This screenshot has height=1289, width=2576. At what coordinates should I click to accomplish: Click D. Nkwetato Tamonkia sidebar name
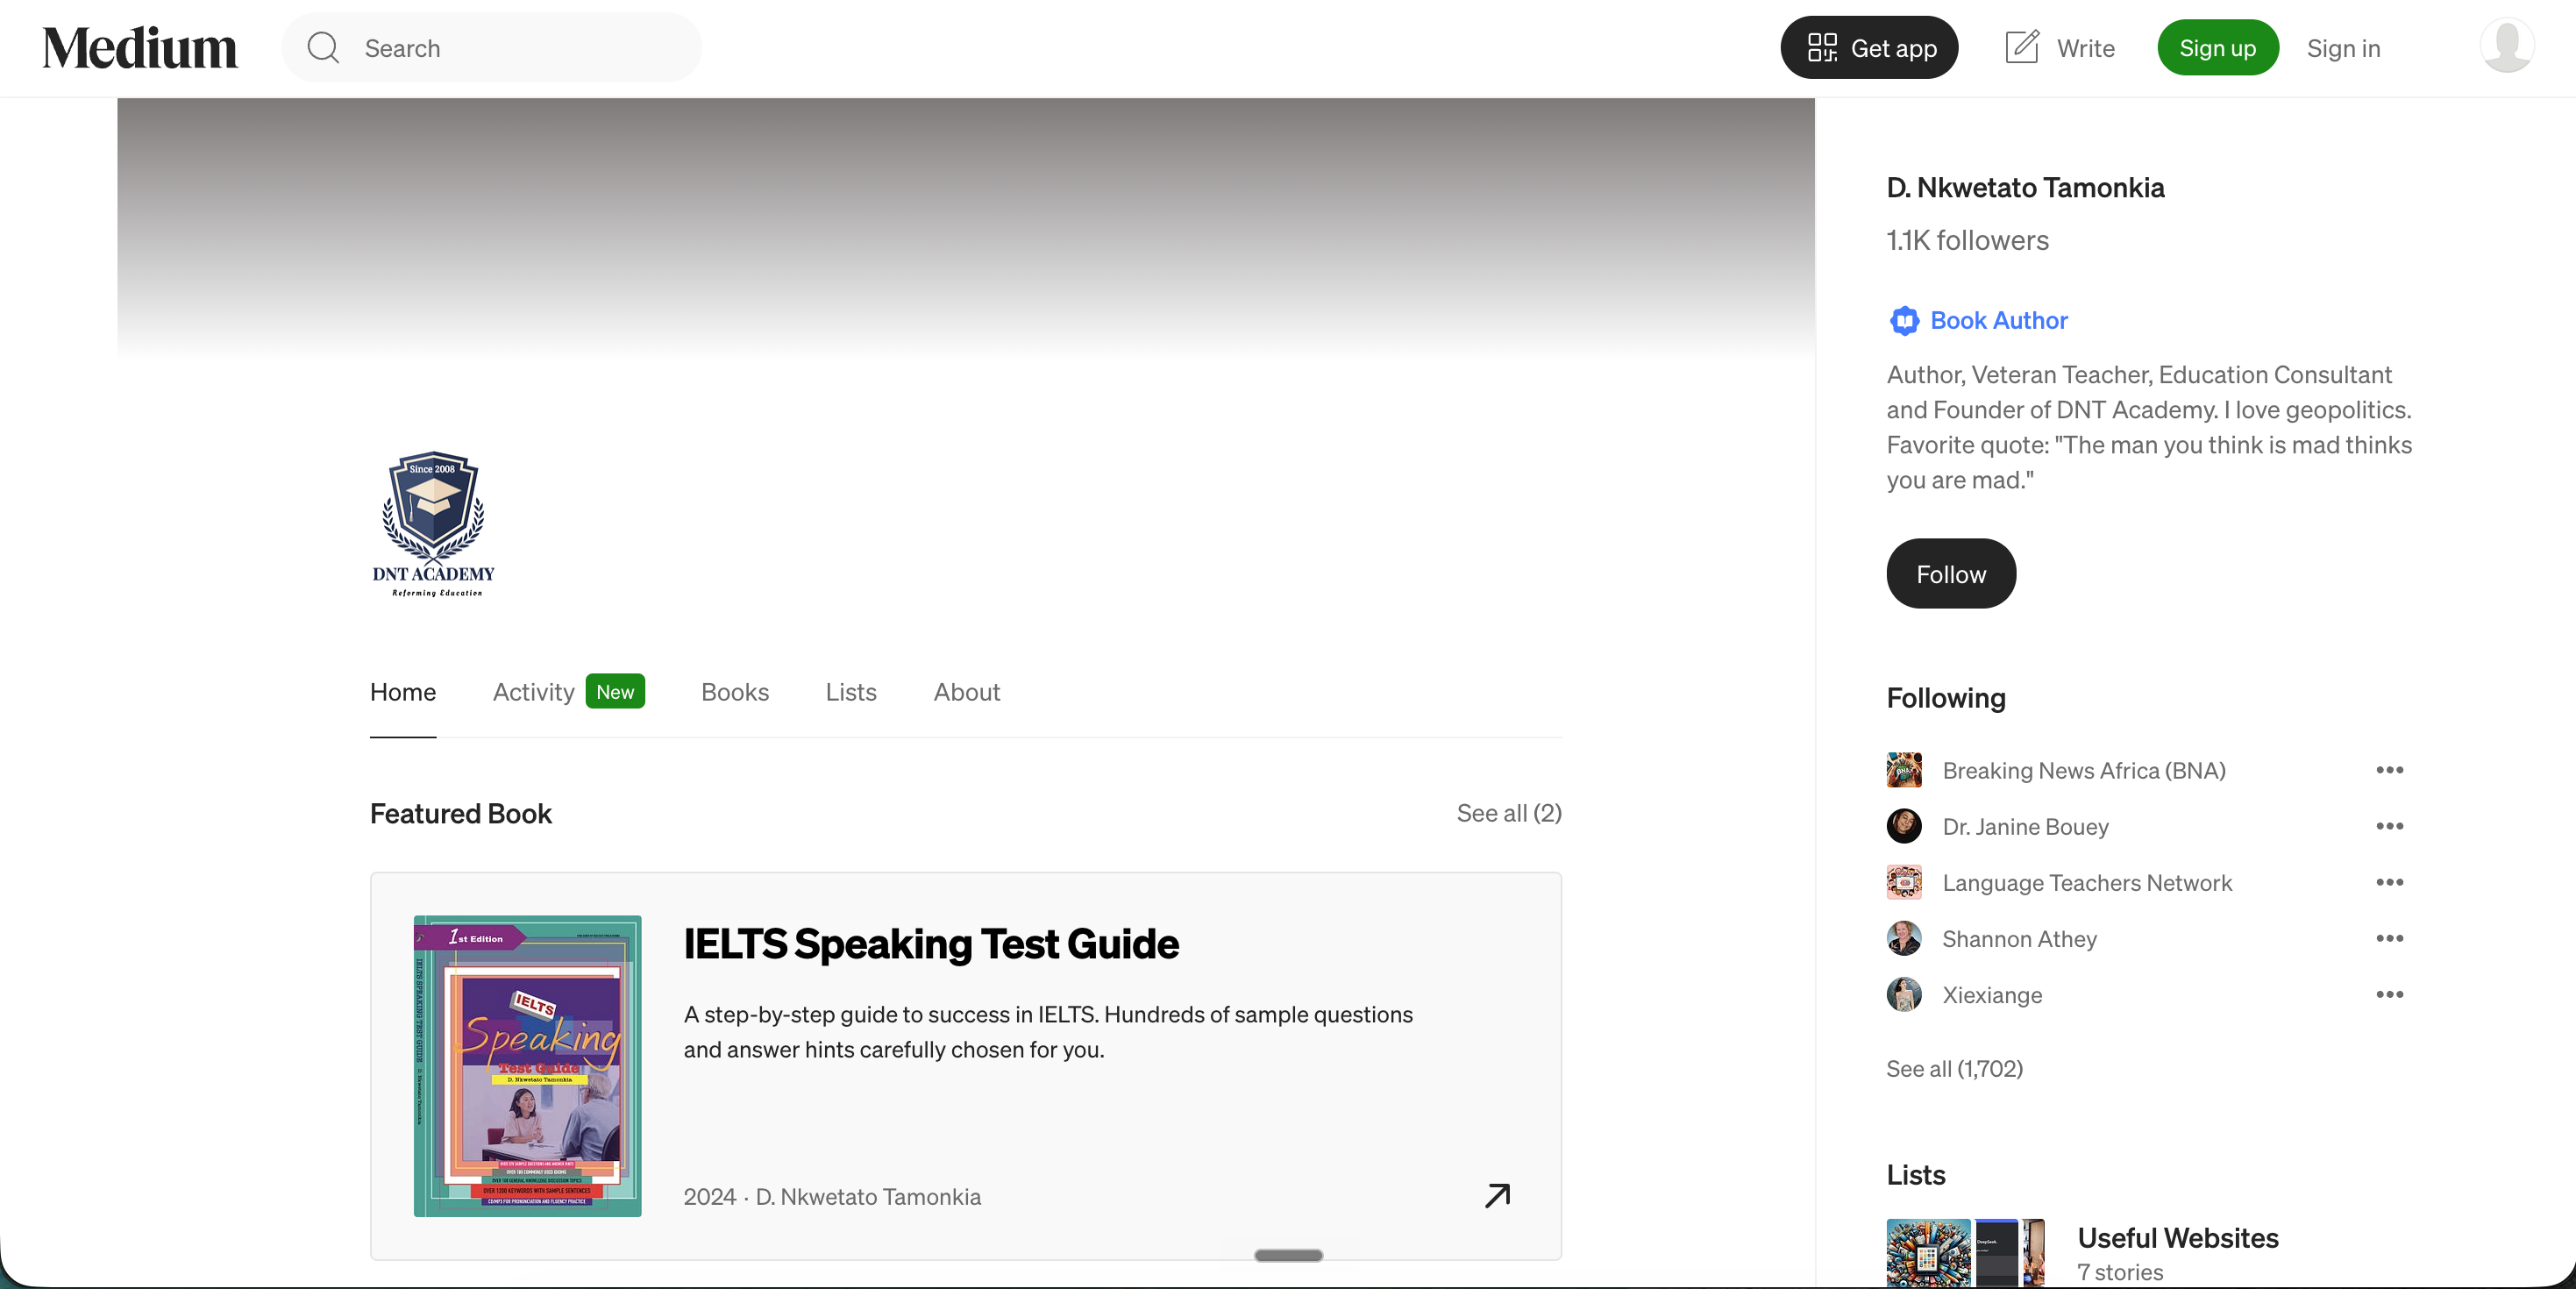[2025, 187]
